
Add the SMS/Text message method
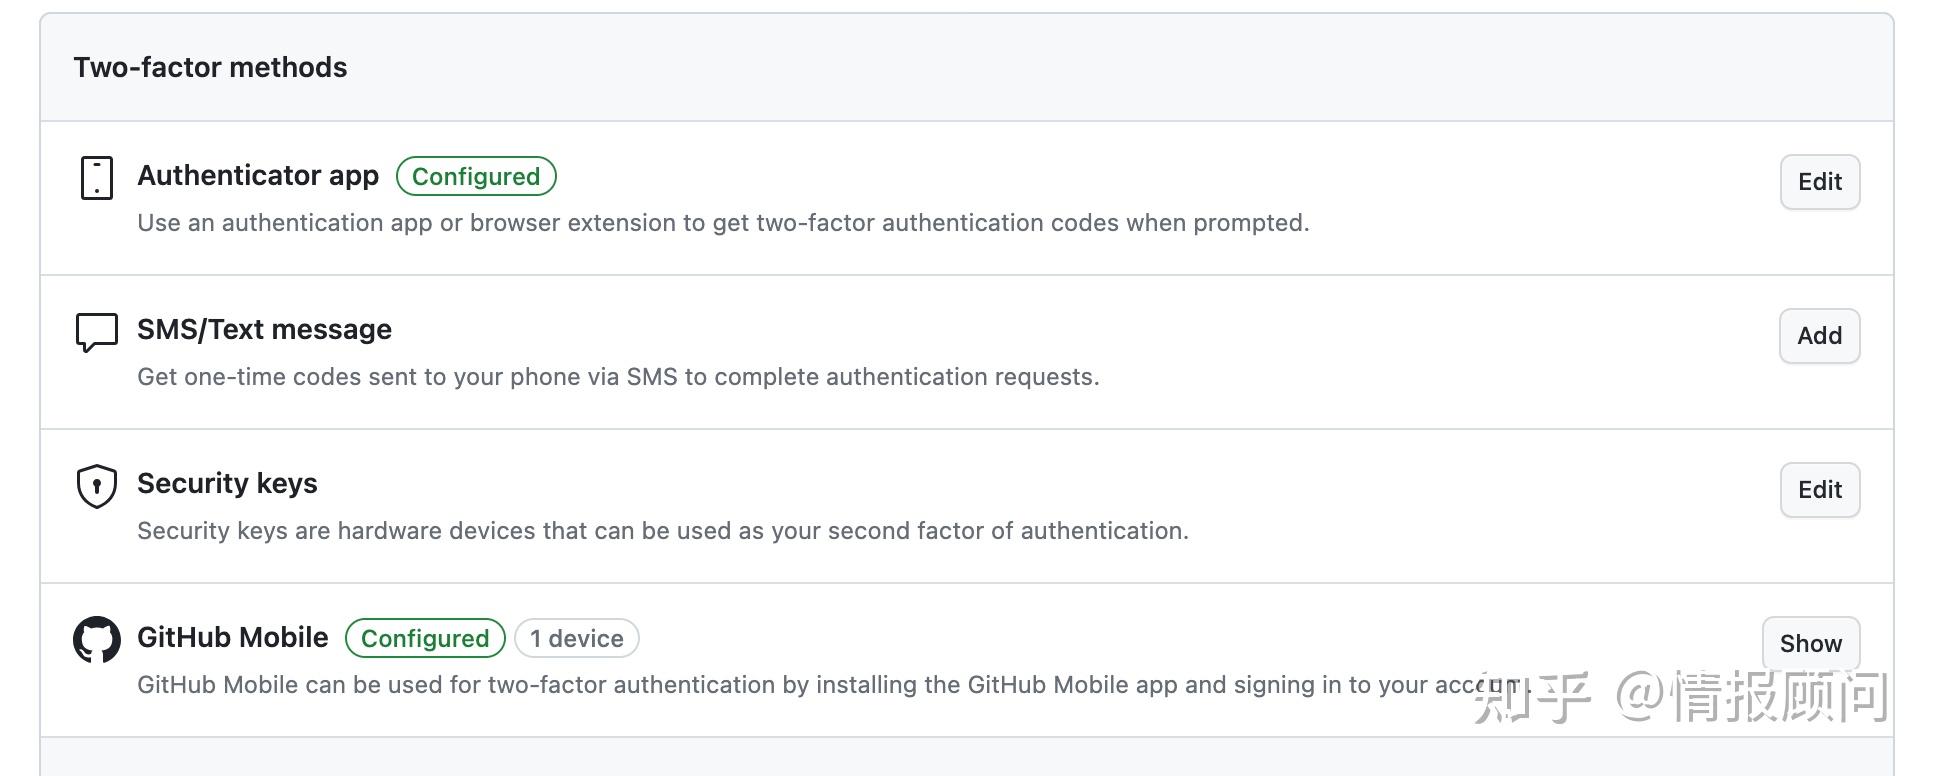(1819, 336)
